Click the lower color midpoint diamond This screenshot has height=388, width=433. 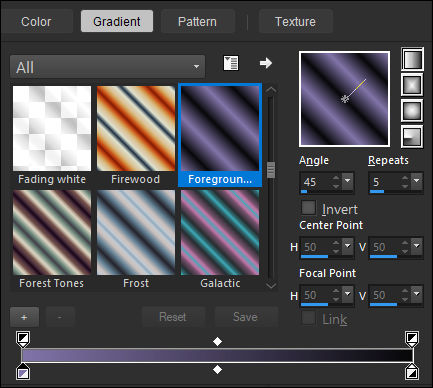(217, 369)
